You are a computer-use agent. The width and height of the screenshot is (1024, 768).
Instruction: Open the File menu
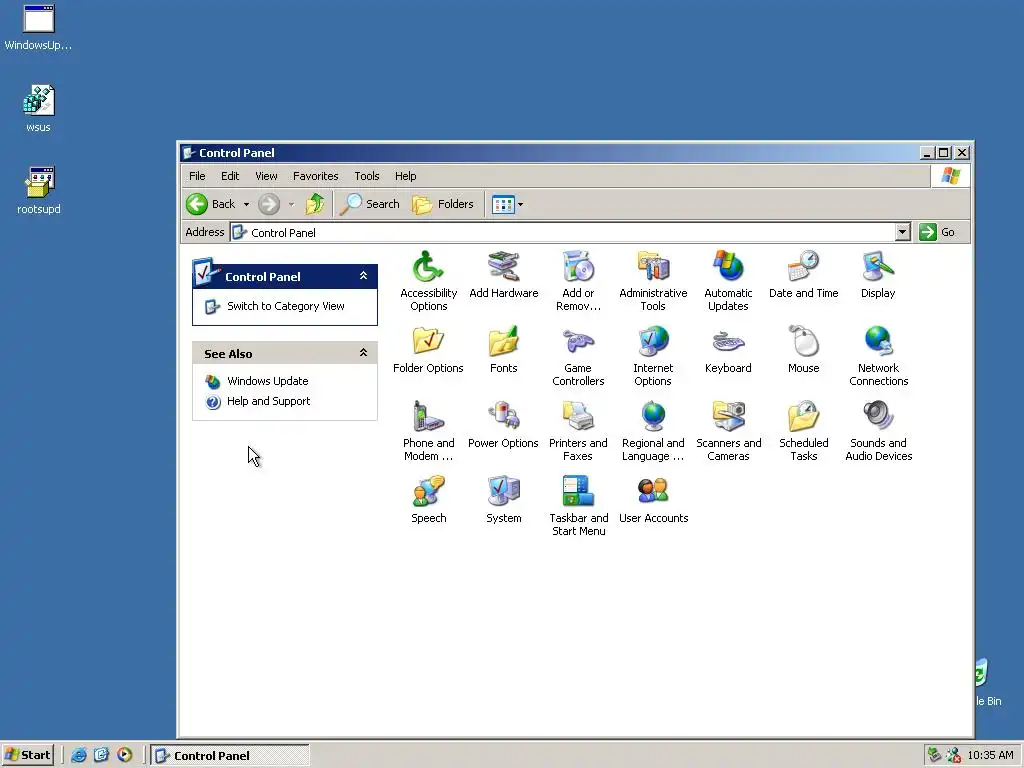[197, 176]
